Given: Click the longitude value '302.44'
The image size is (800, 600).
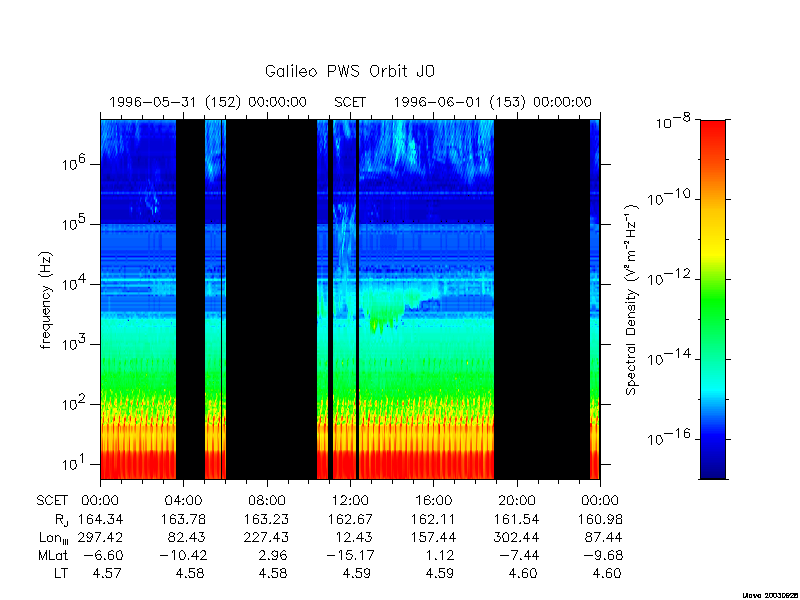Looking at the screenshot, I should point(517,537).
